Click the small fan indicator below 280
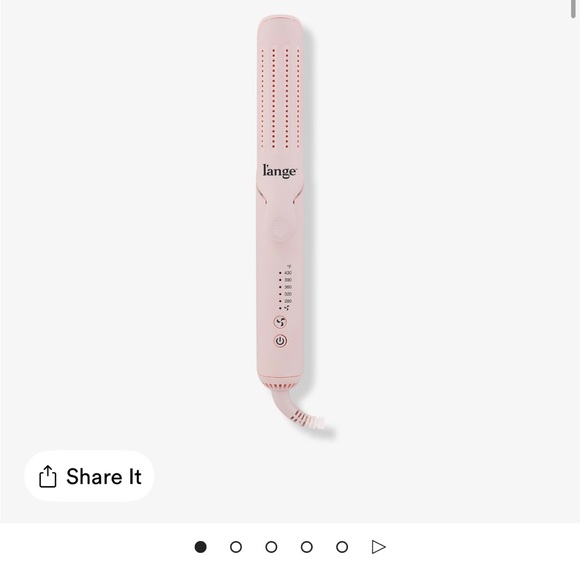This screenshot has height=580, width=580. [287, 308]
